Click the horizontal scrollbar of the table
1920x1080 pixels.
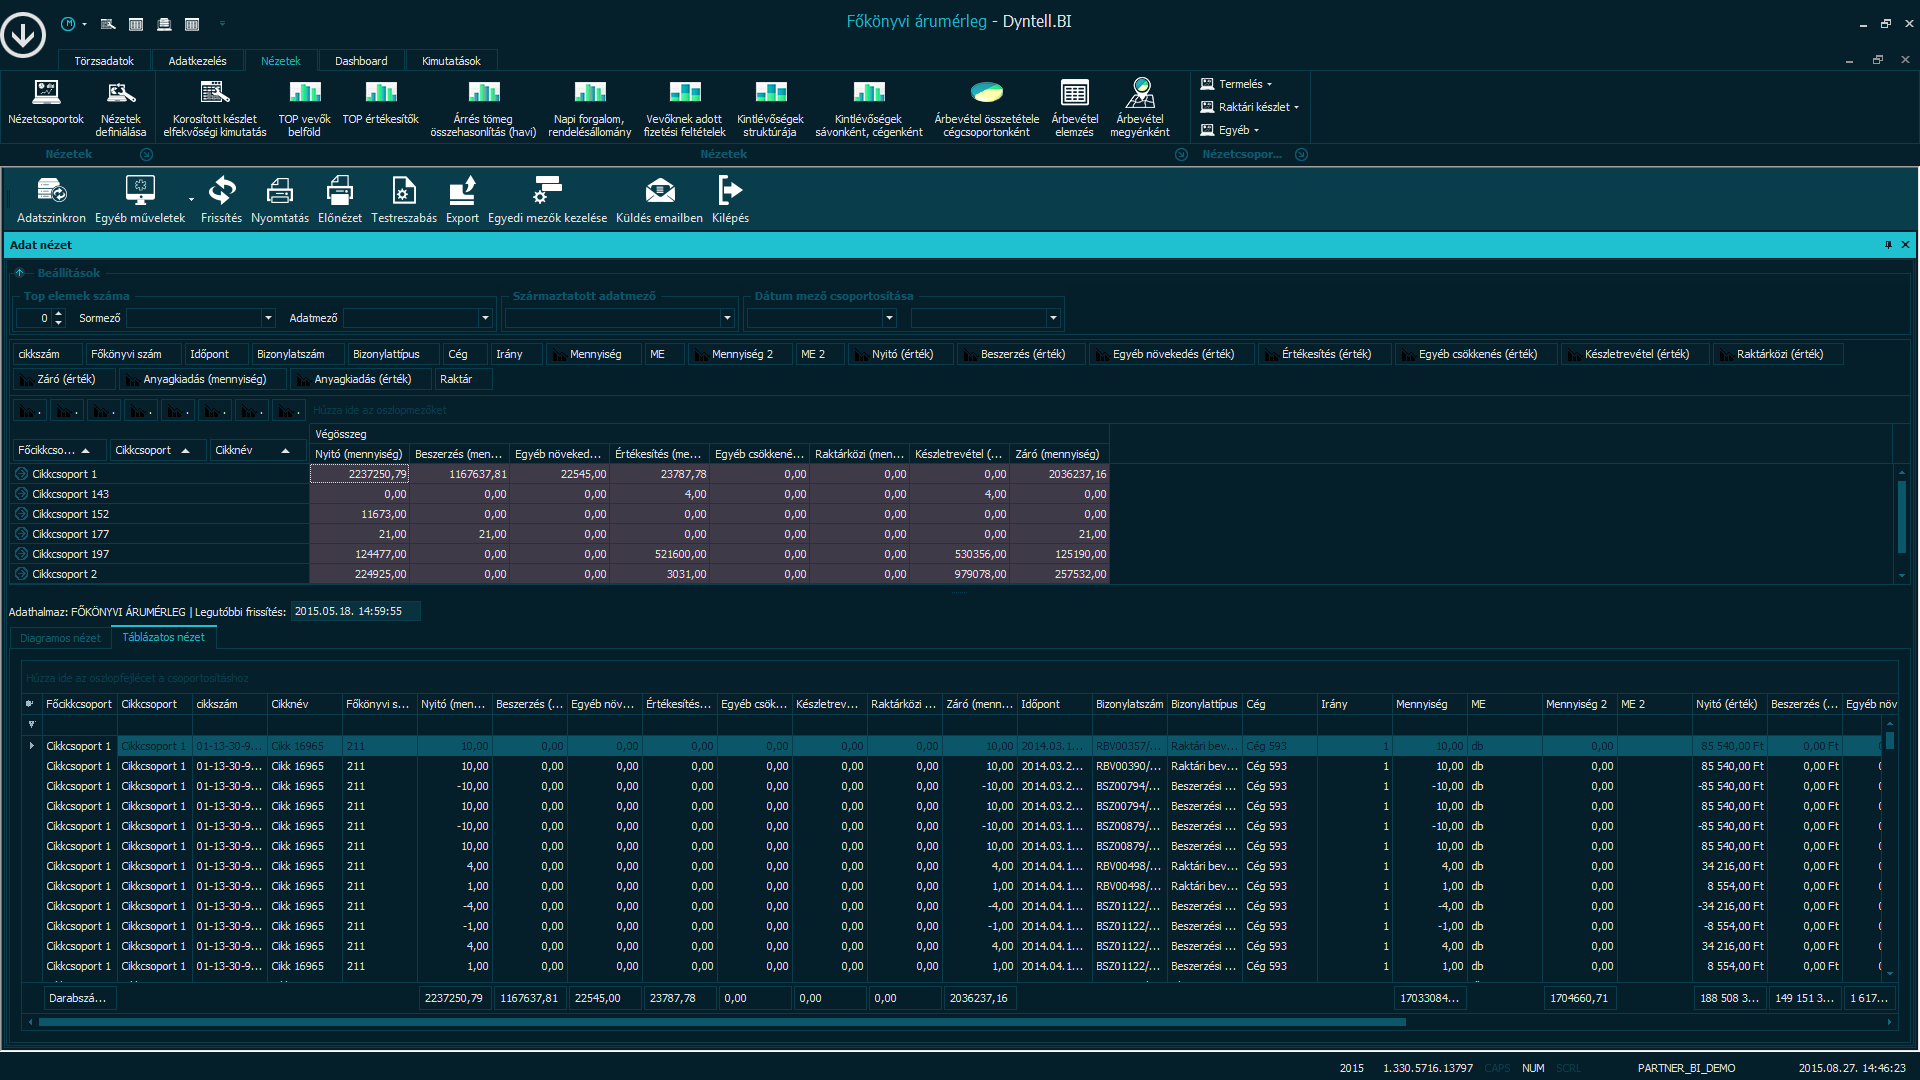tap(720, 1022)
